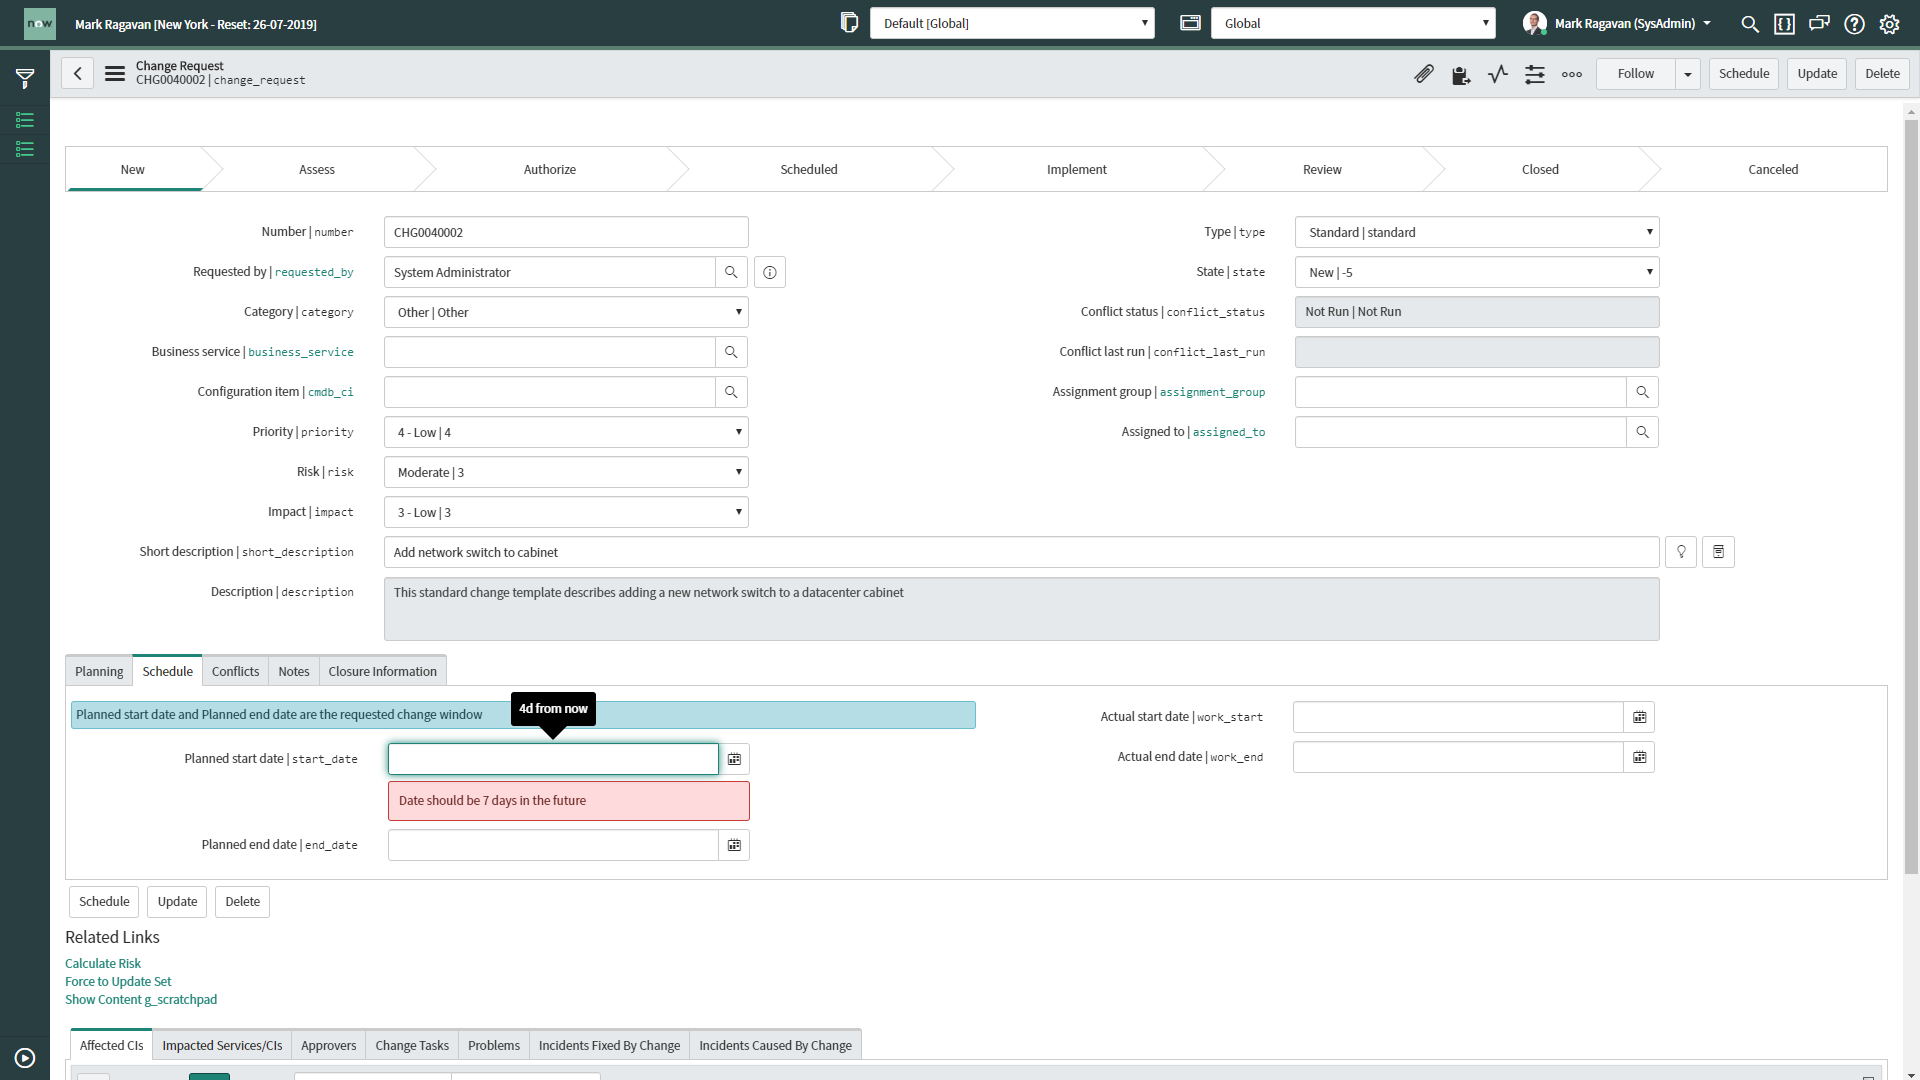Click the templates lightbulb icon near Short description
The image size is (1920, 1080).
[x=1680, y=551]
